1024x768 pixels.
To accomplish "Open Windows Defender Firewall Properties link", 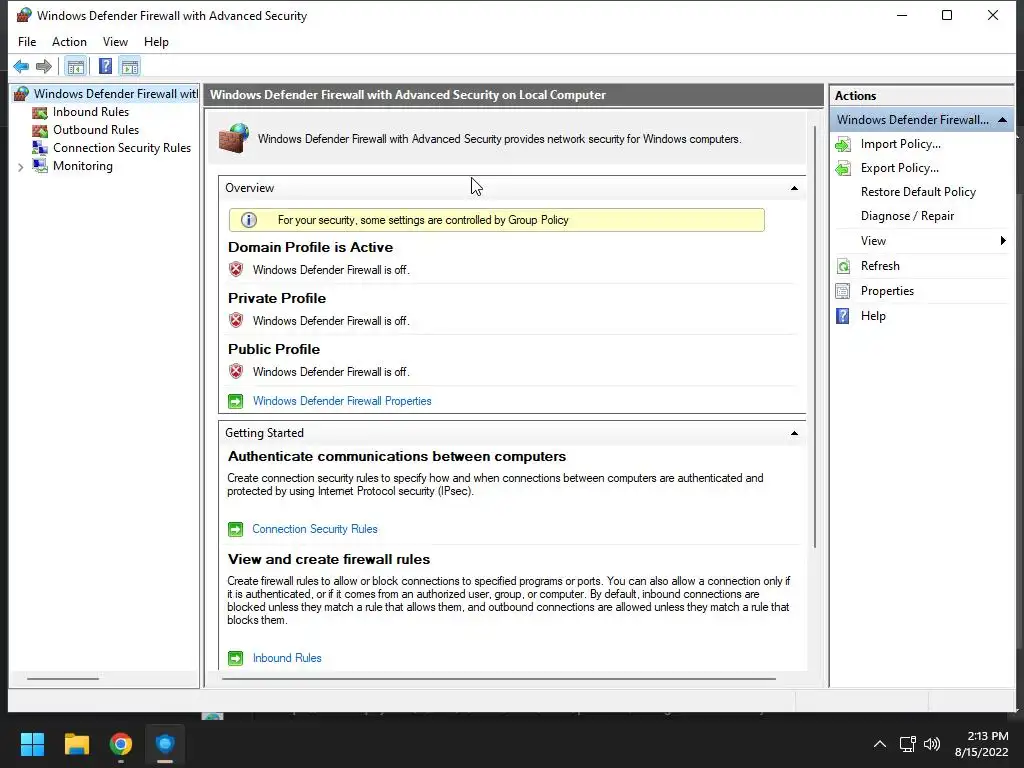I will [x=342, y=401].
